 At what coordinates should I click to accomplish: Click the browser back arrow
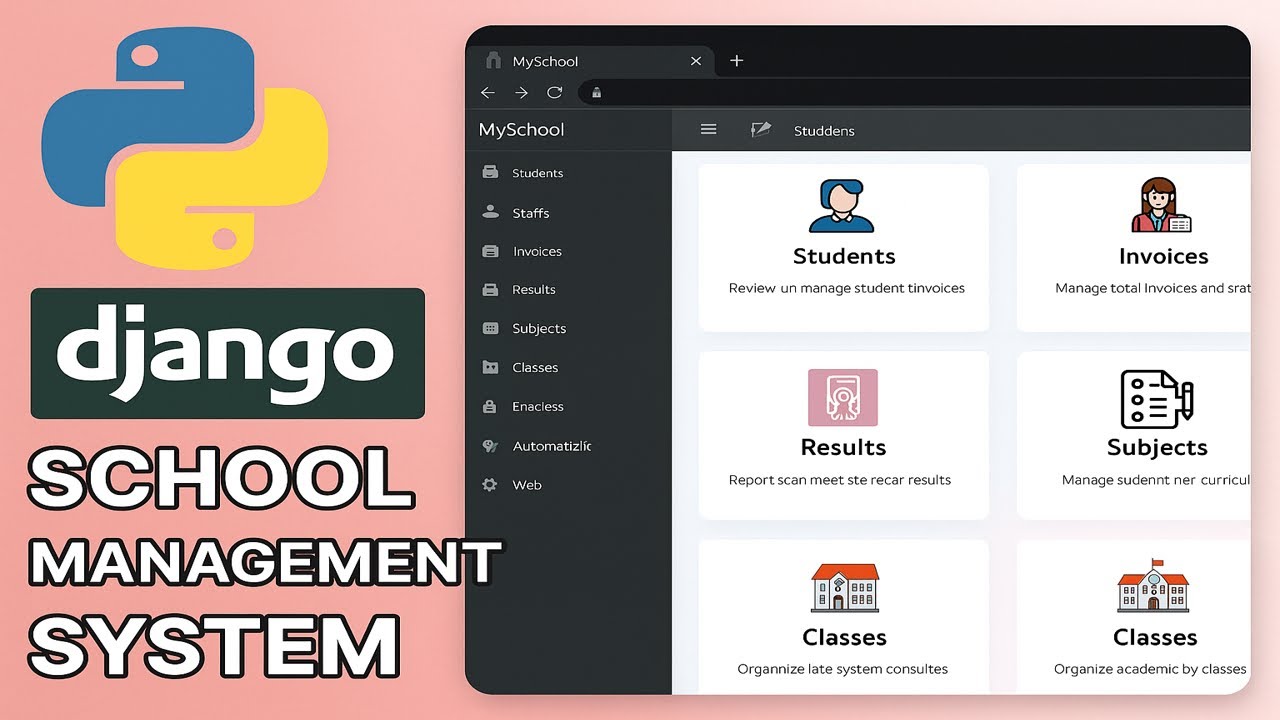pos(488,92)
